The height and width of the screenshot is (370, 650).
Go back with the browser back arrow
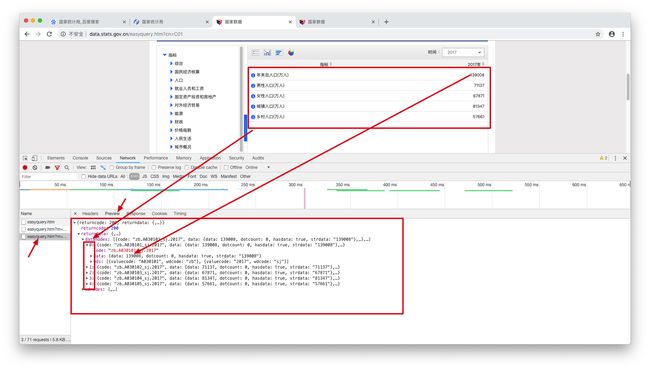click(x=27, y=34)
